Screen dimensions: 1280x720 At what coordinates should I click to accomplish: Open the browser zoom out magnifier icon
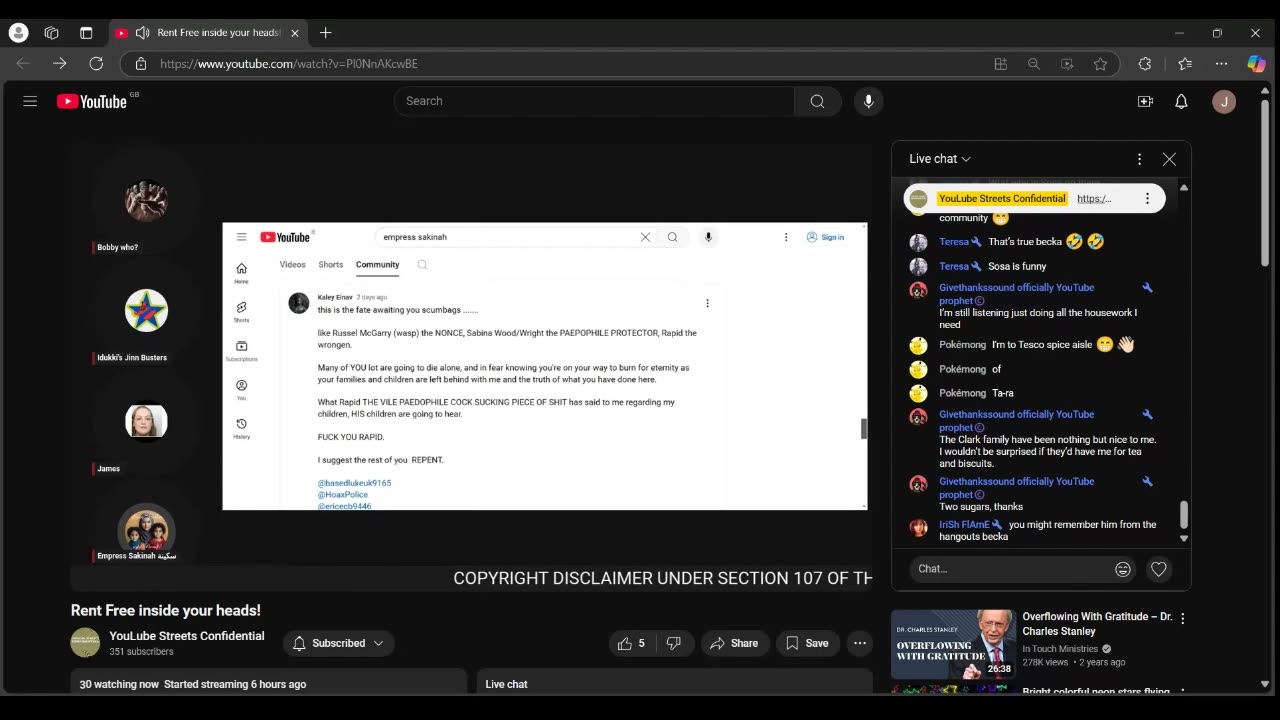1033,64
